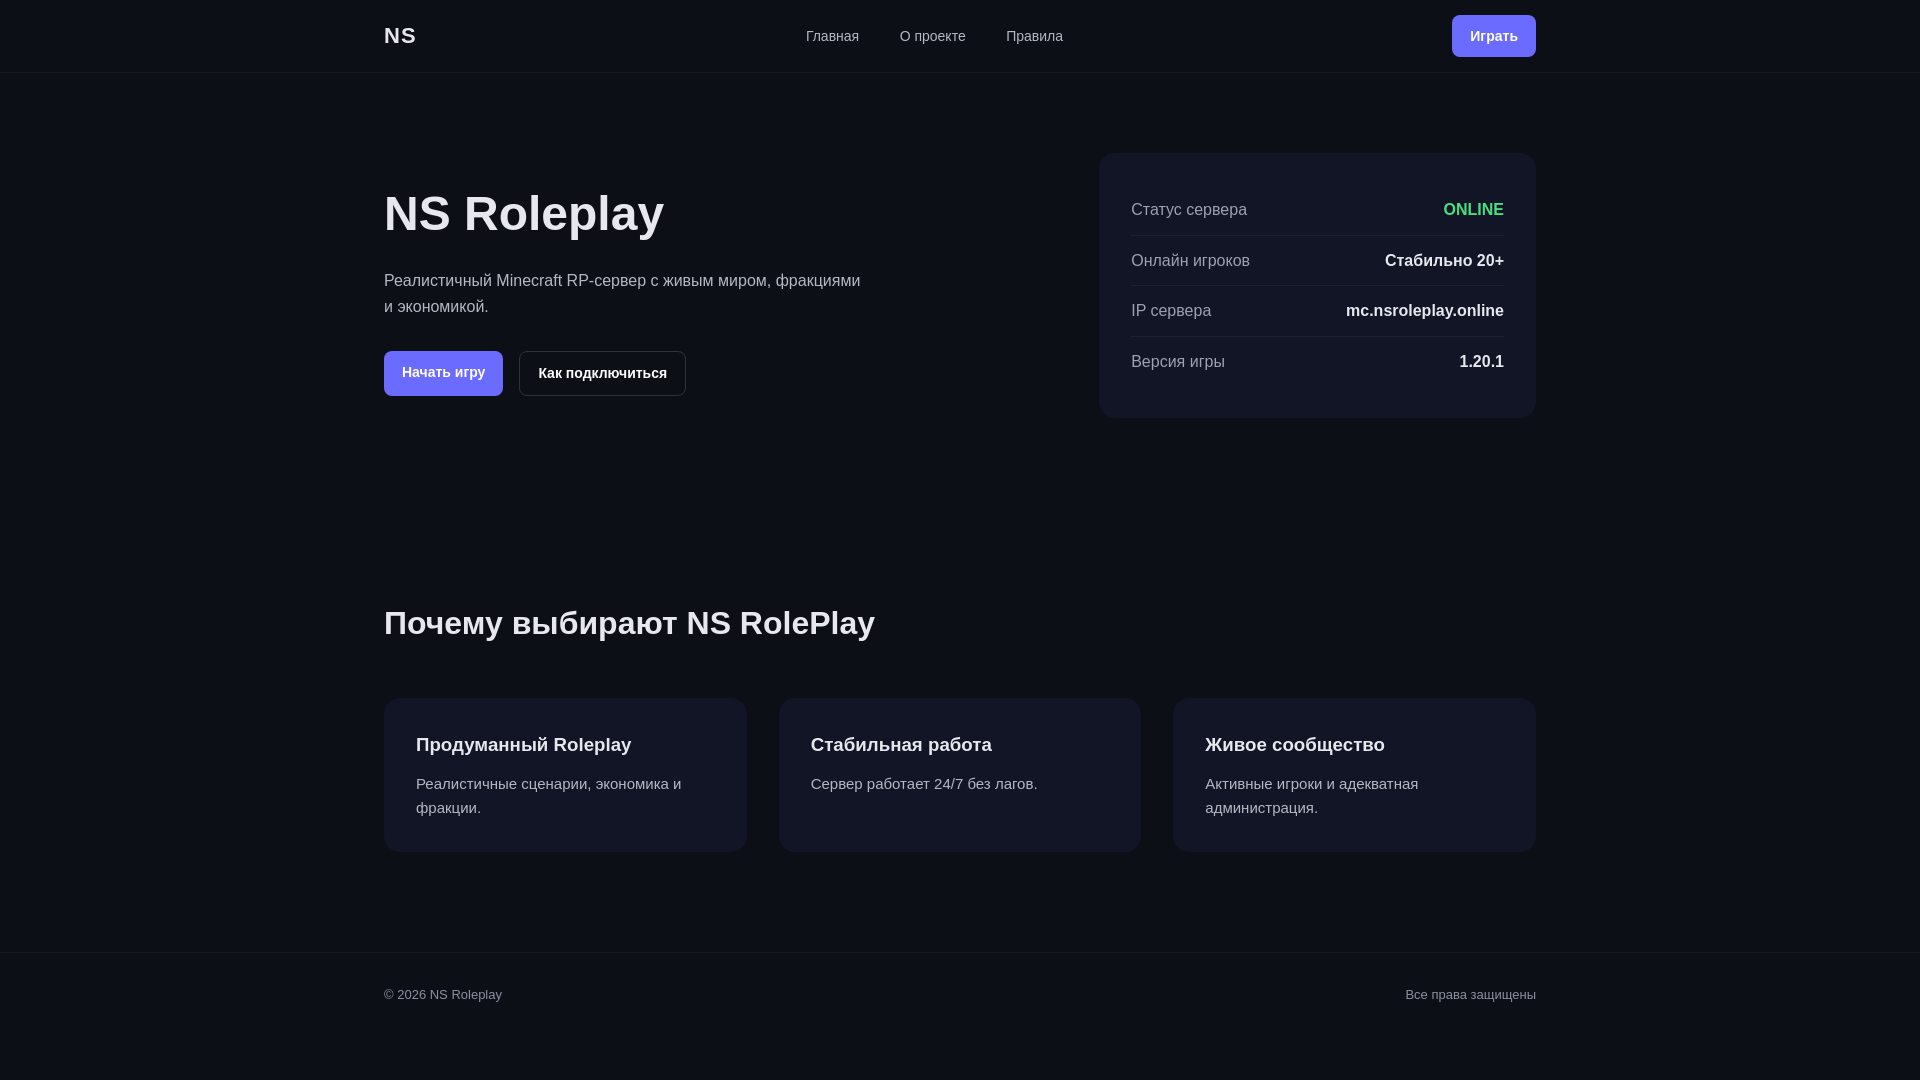Open the Правила nav link
The width and height of the screenshot is (1920, 1080).
(1034, 36)
